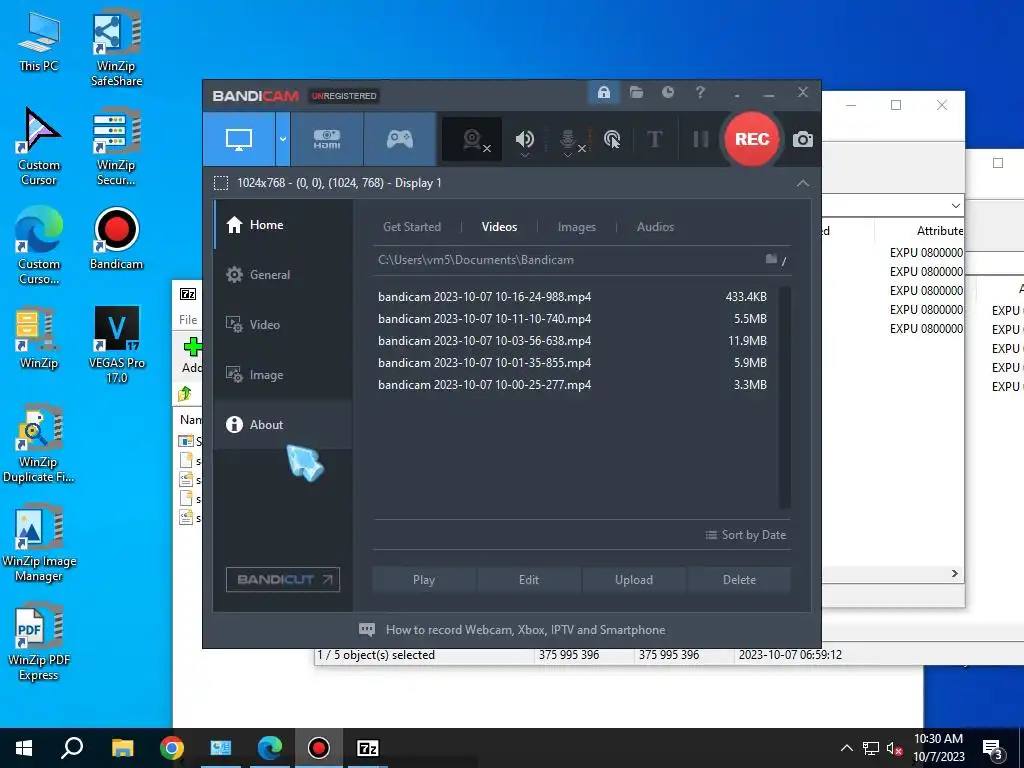The image size is (1024, 768).
Task: Click output folder path C:\Users\vm5\Documents\Bandicam
Action: [475, 260]
